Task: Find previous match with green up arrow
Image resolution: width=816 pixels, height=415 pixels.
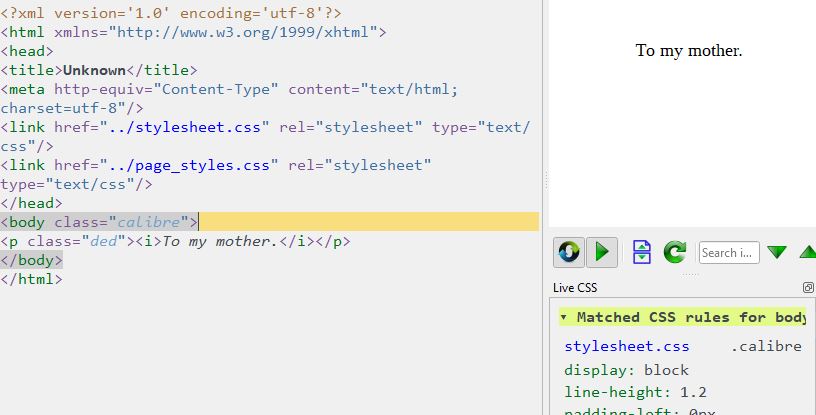Action: tap(808, 253)
